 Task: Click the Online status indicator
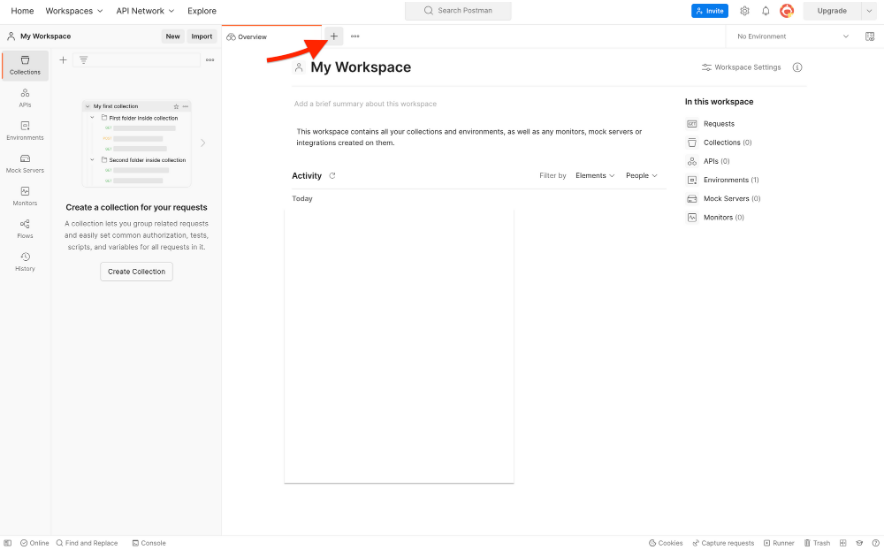click(34, 543)
